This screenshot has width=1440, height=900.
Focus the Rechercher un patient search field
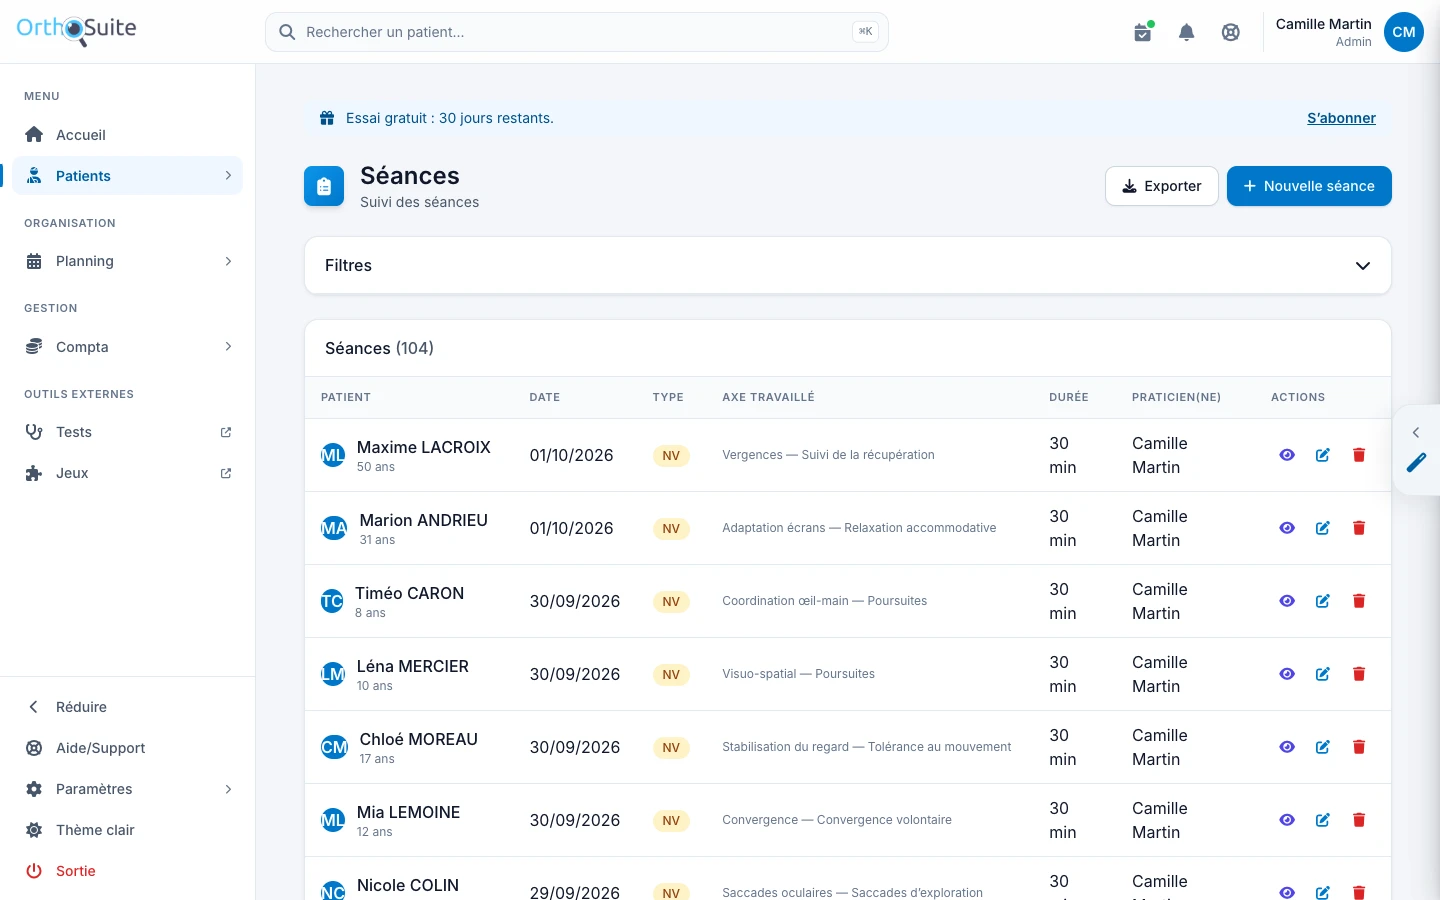(x=577, y=32)
